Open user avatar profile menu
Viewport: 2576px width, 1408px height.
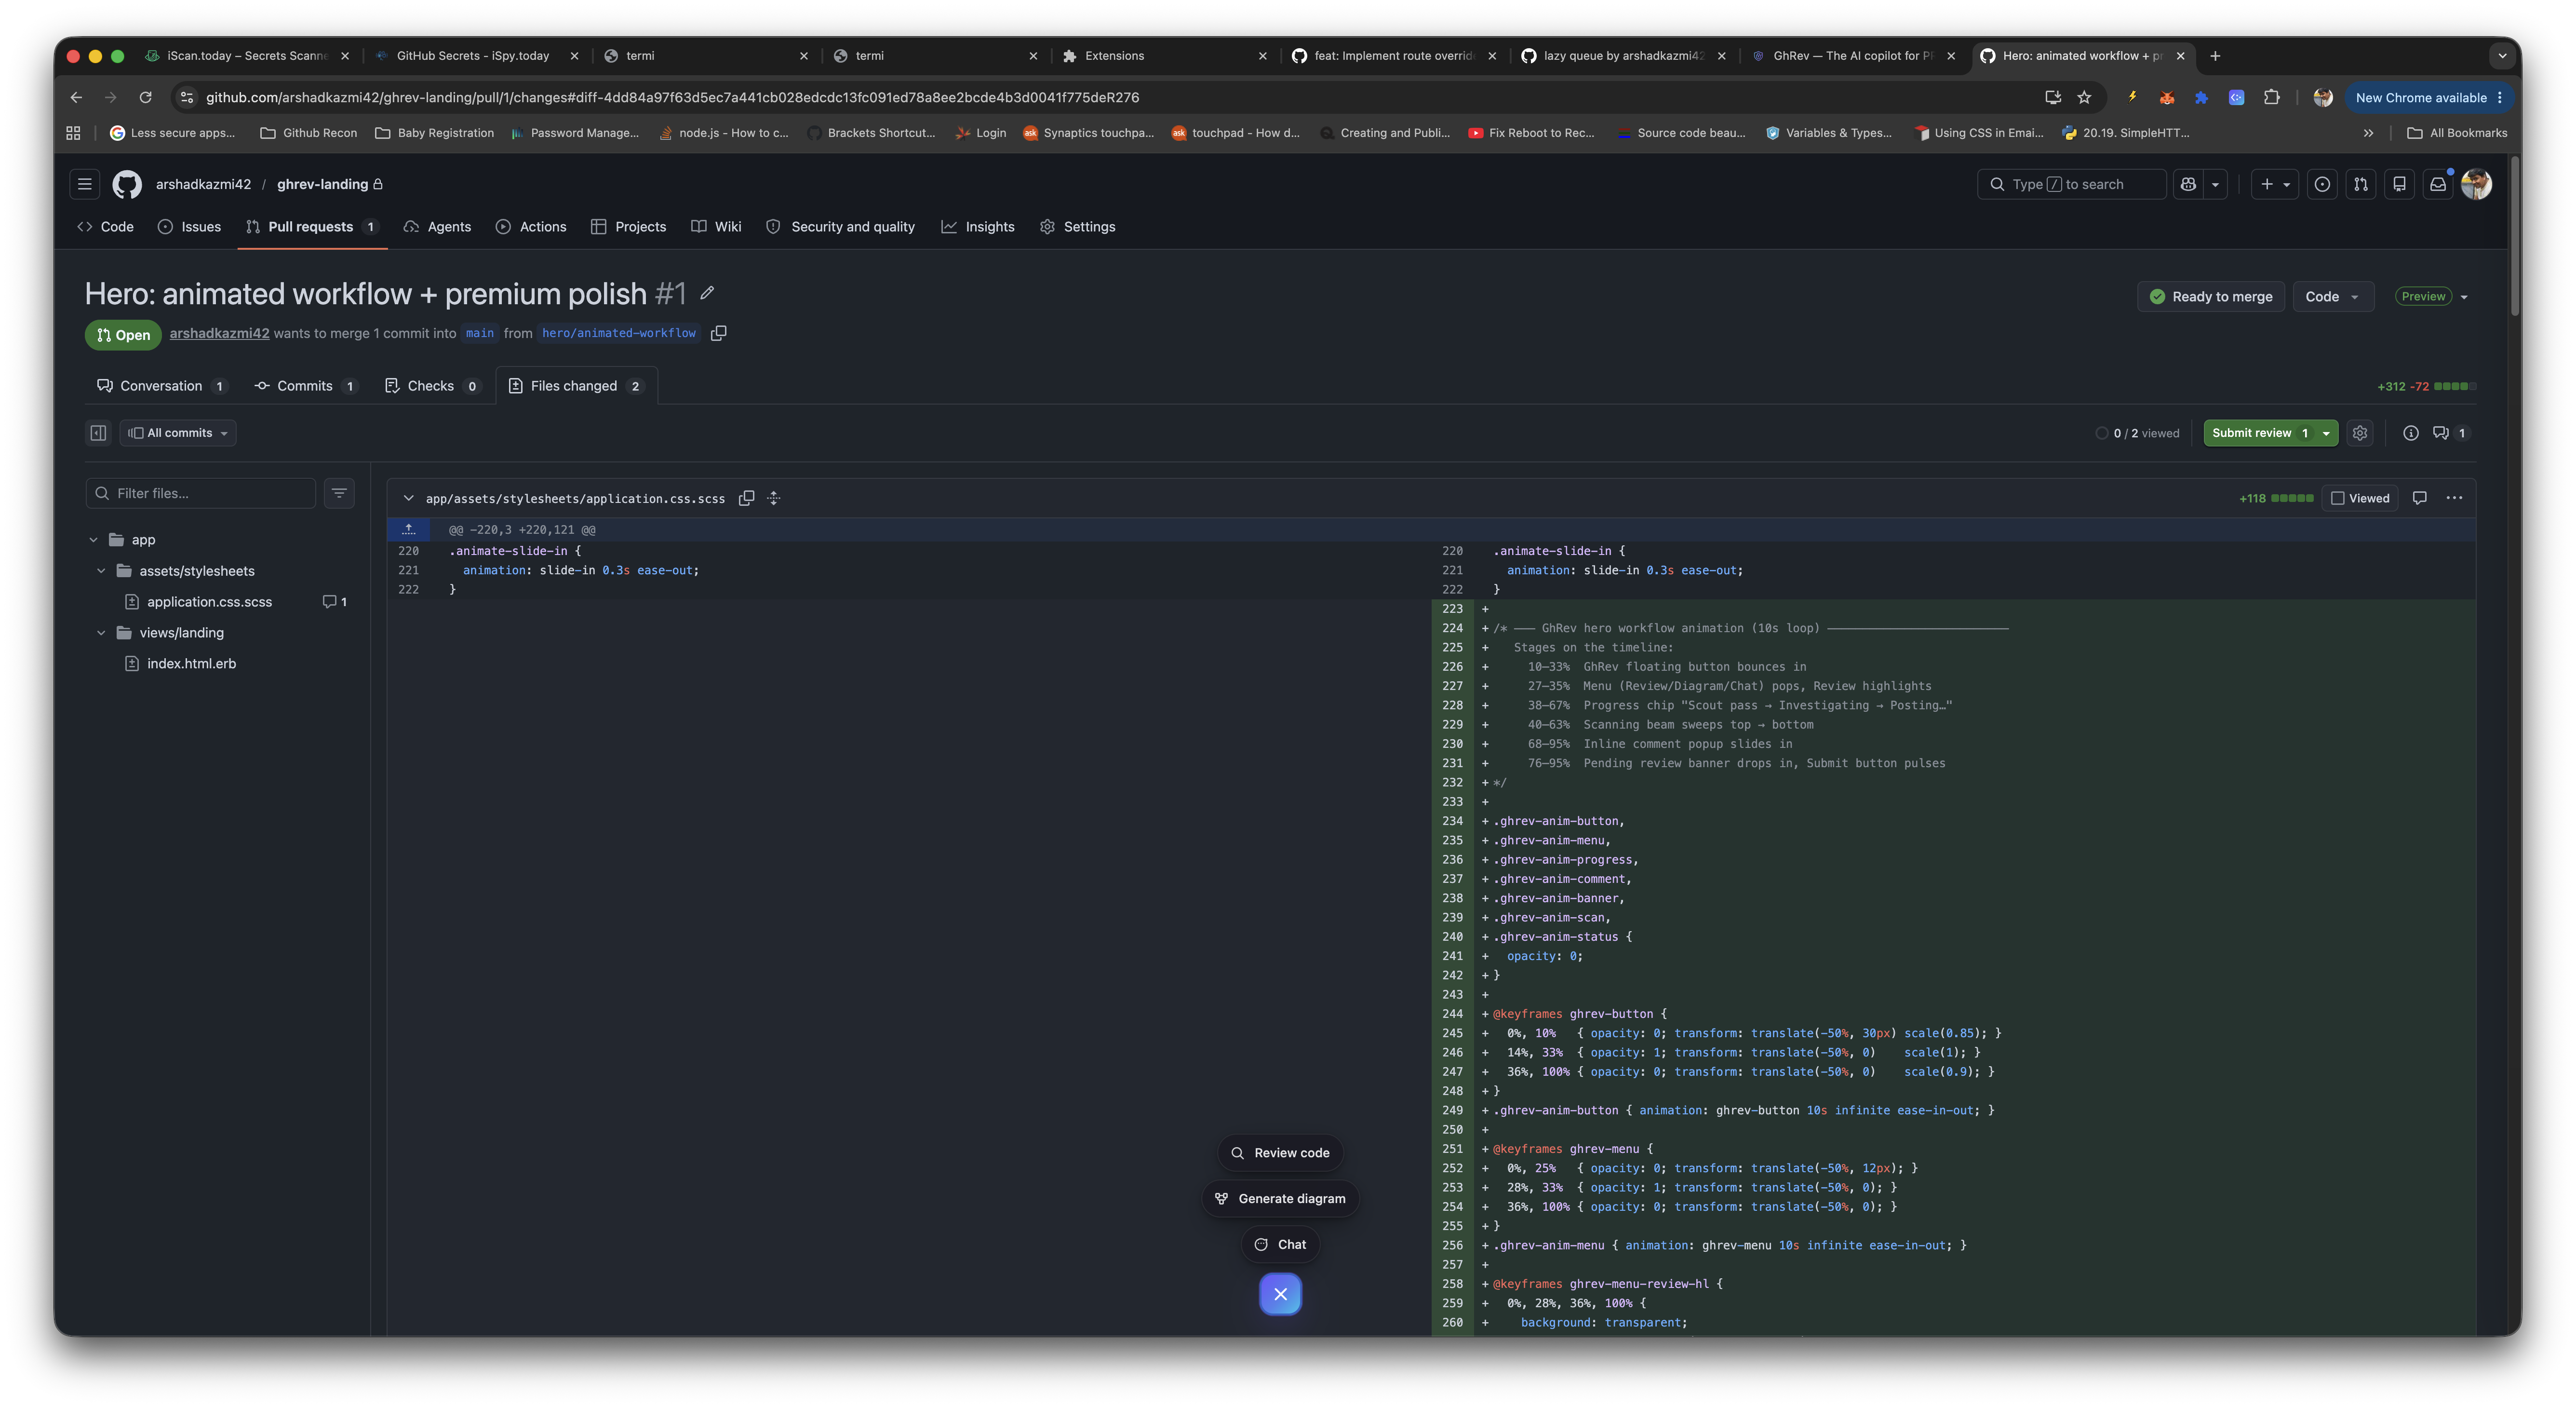[x=2477, y=184]
